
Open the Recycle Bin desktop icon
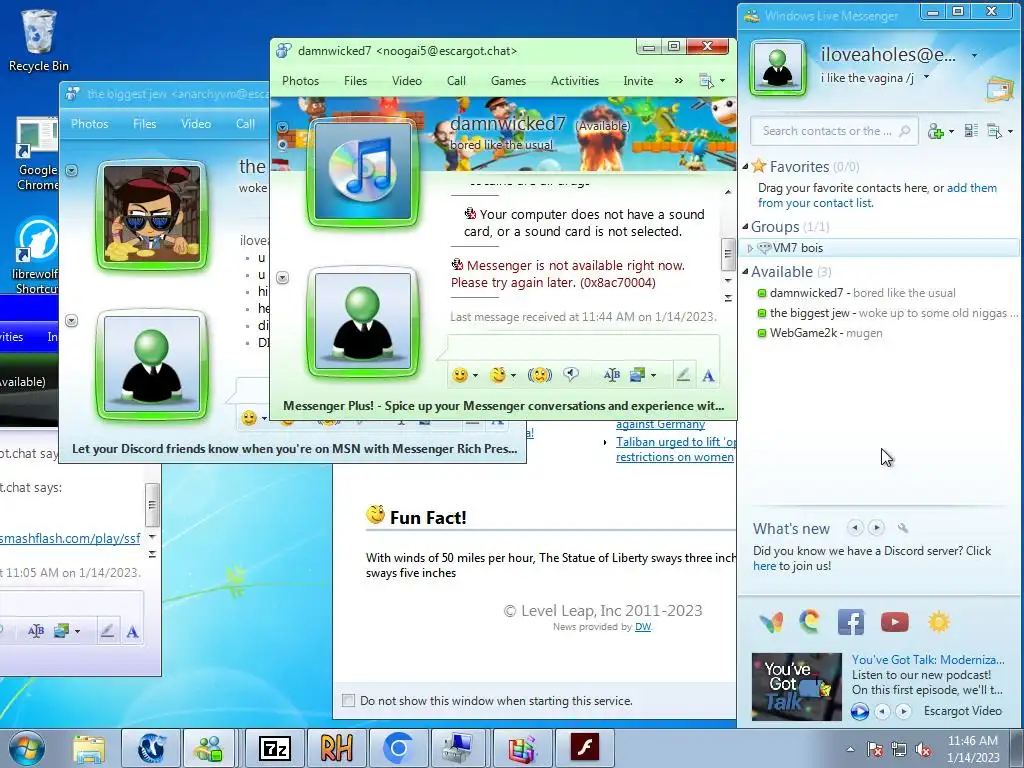tap(38, 40)
